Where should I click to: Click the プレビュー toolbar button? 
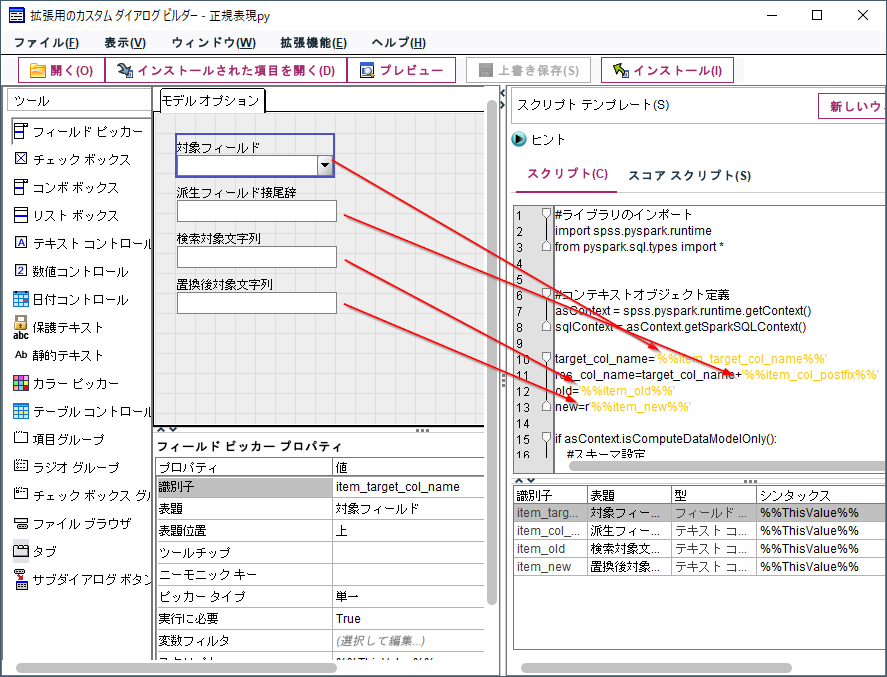tap(401, 70)
